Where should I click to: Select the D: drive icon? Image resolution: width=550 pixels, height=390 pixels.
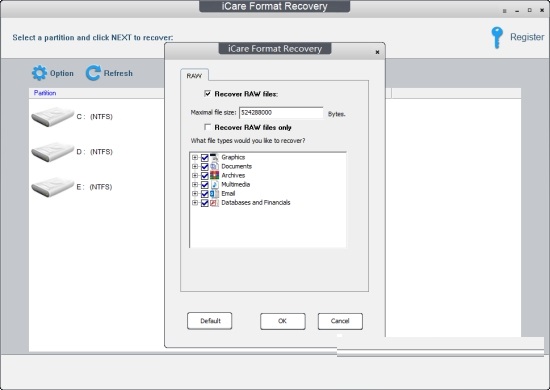coord(53,152)
